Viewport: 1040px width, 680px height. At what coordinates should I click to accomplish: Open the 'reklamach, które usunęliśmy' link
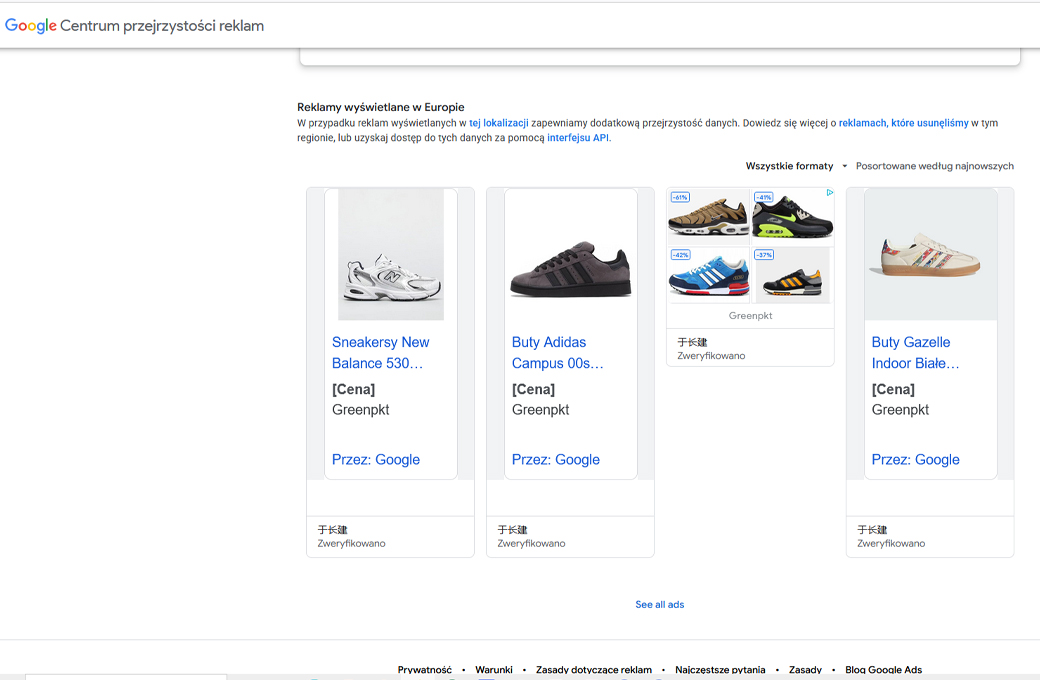pyautogui.click(x=903, y=123)
